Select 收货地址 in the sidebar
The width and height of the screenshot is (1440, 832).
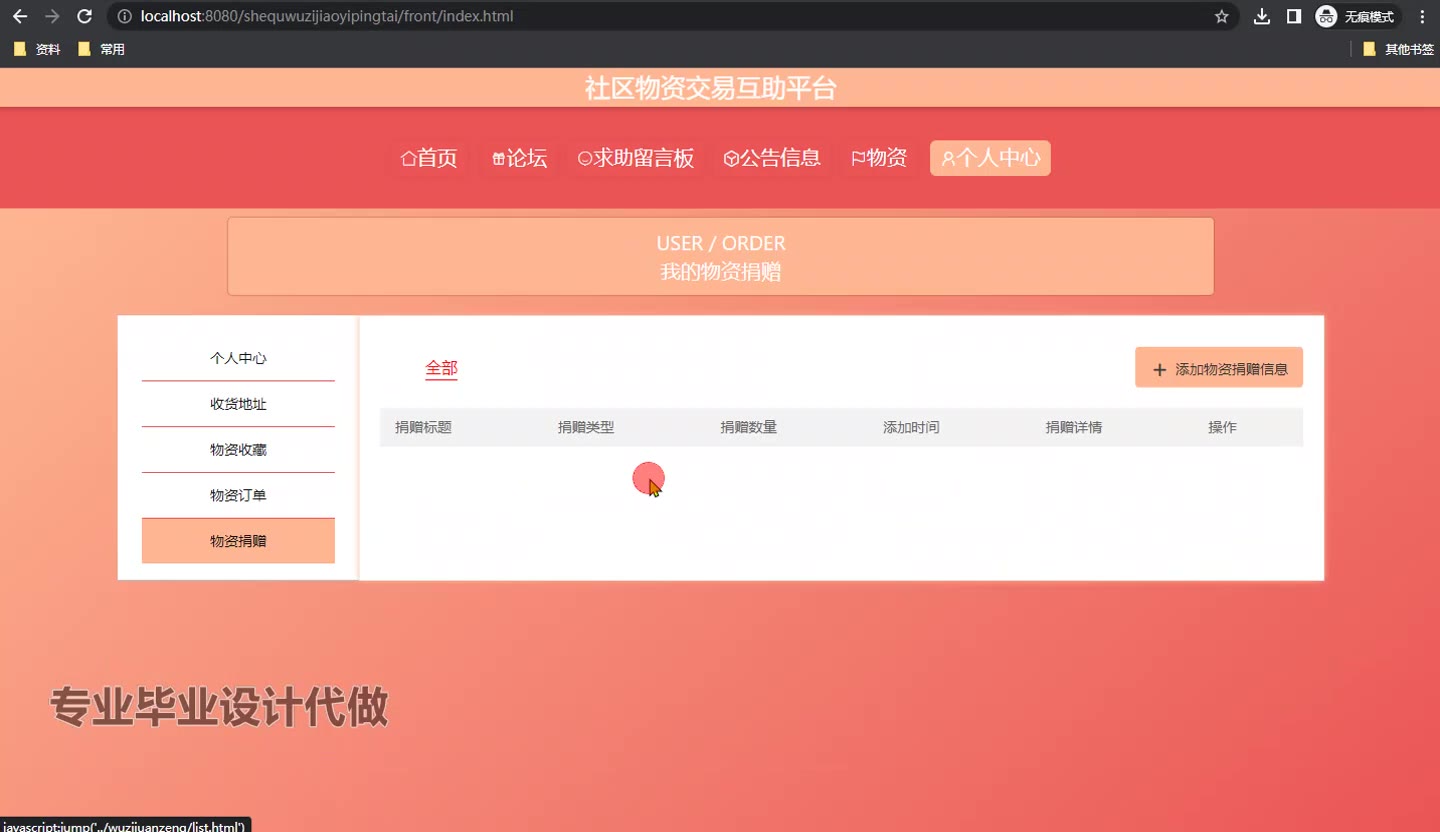pyautogui.click(x=238, y=404)
